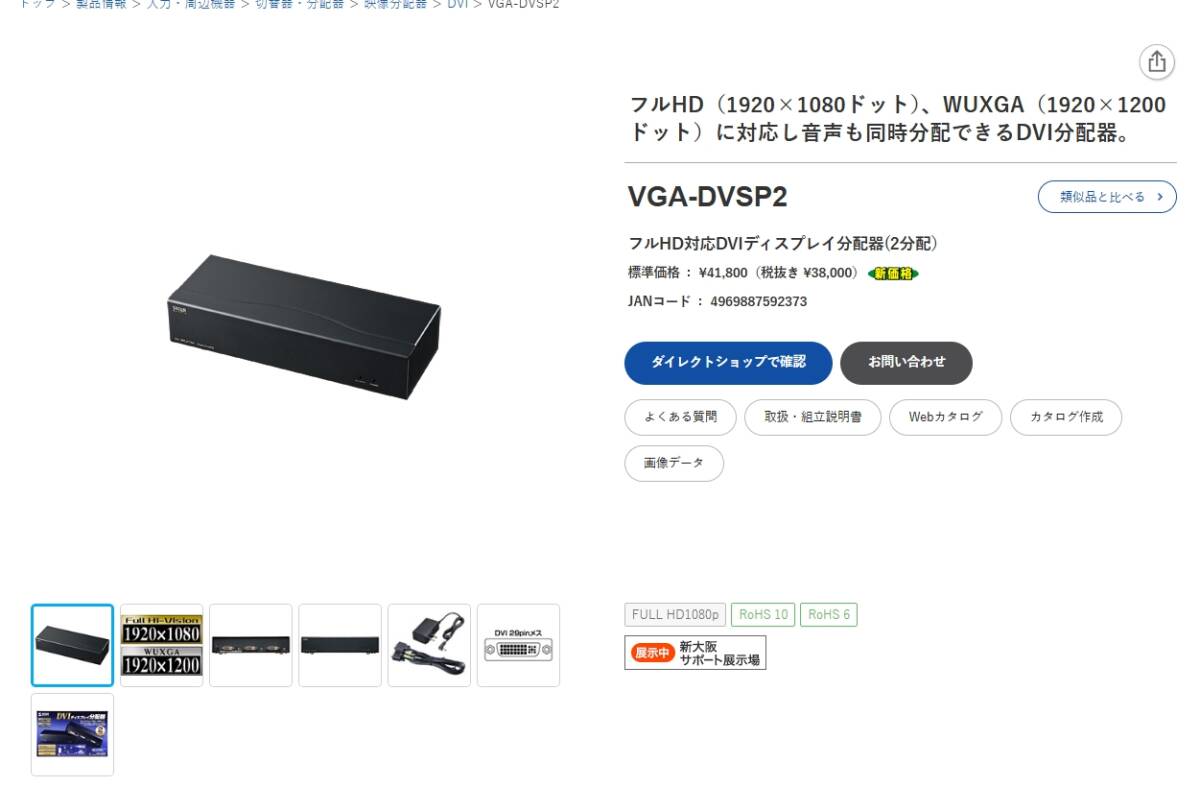Open the DVI 29pin connector diagram thumbnail

point(518,645)
